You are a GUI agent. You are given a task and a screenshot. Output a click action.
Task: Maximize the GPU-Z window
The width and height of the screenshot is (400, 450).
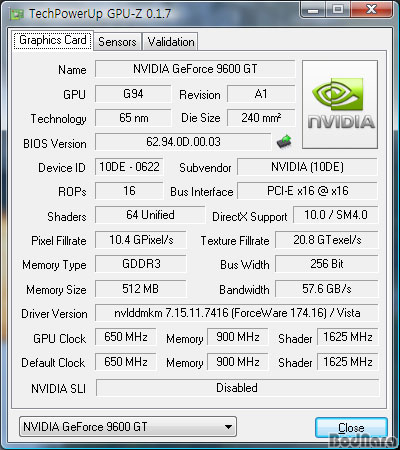(x=337, y=10)
